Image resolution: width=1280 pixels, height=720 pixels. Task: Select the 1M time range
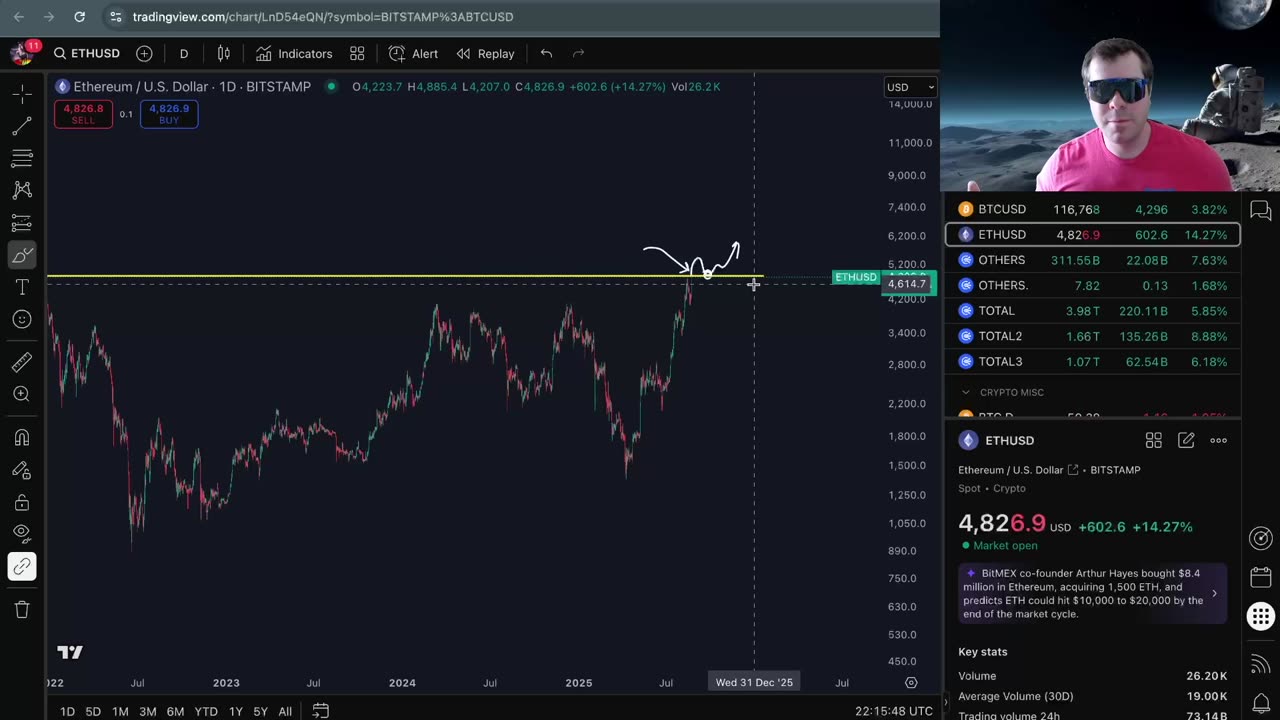[x=120, y=711]
